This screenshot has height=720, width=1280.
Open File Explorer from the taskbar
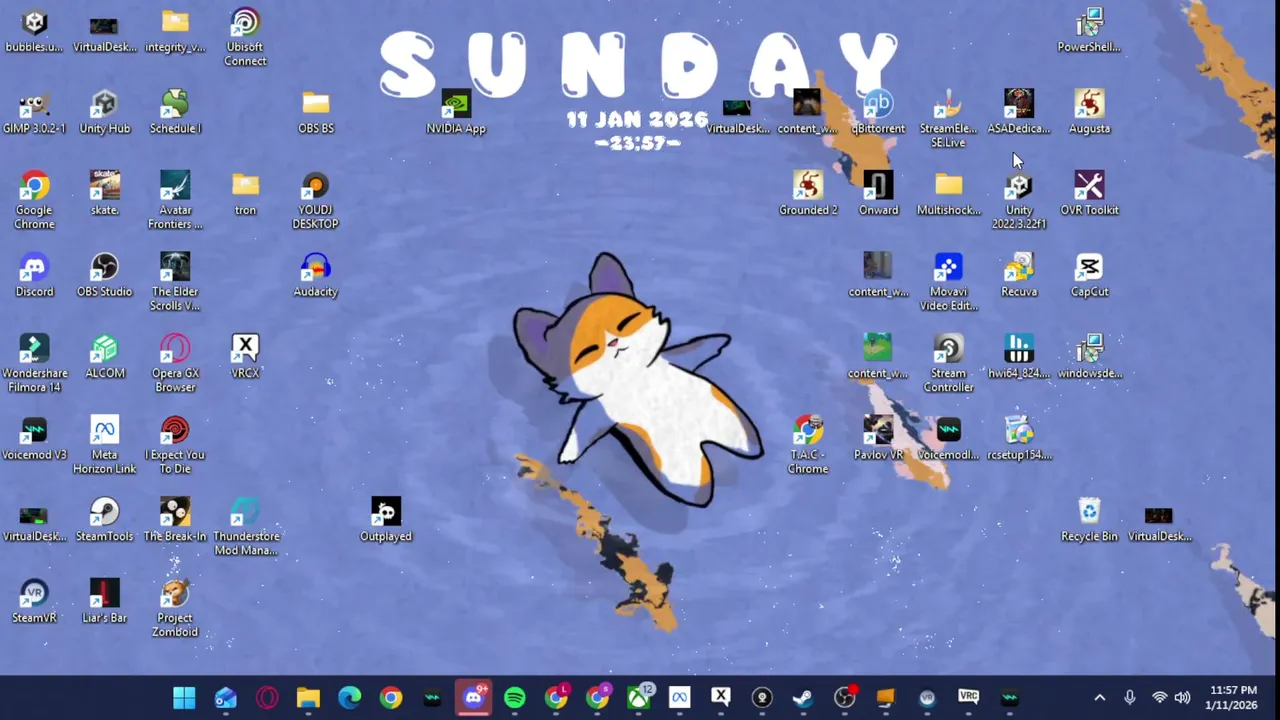pos(308,697)
